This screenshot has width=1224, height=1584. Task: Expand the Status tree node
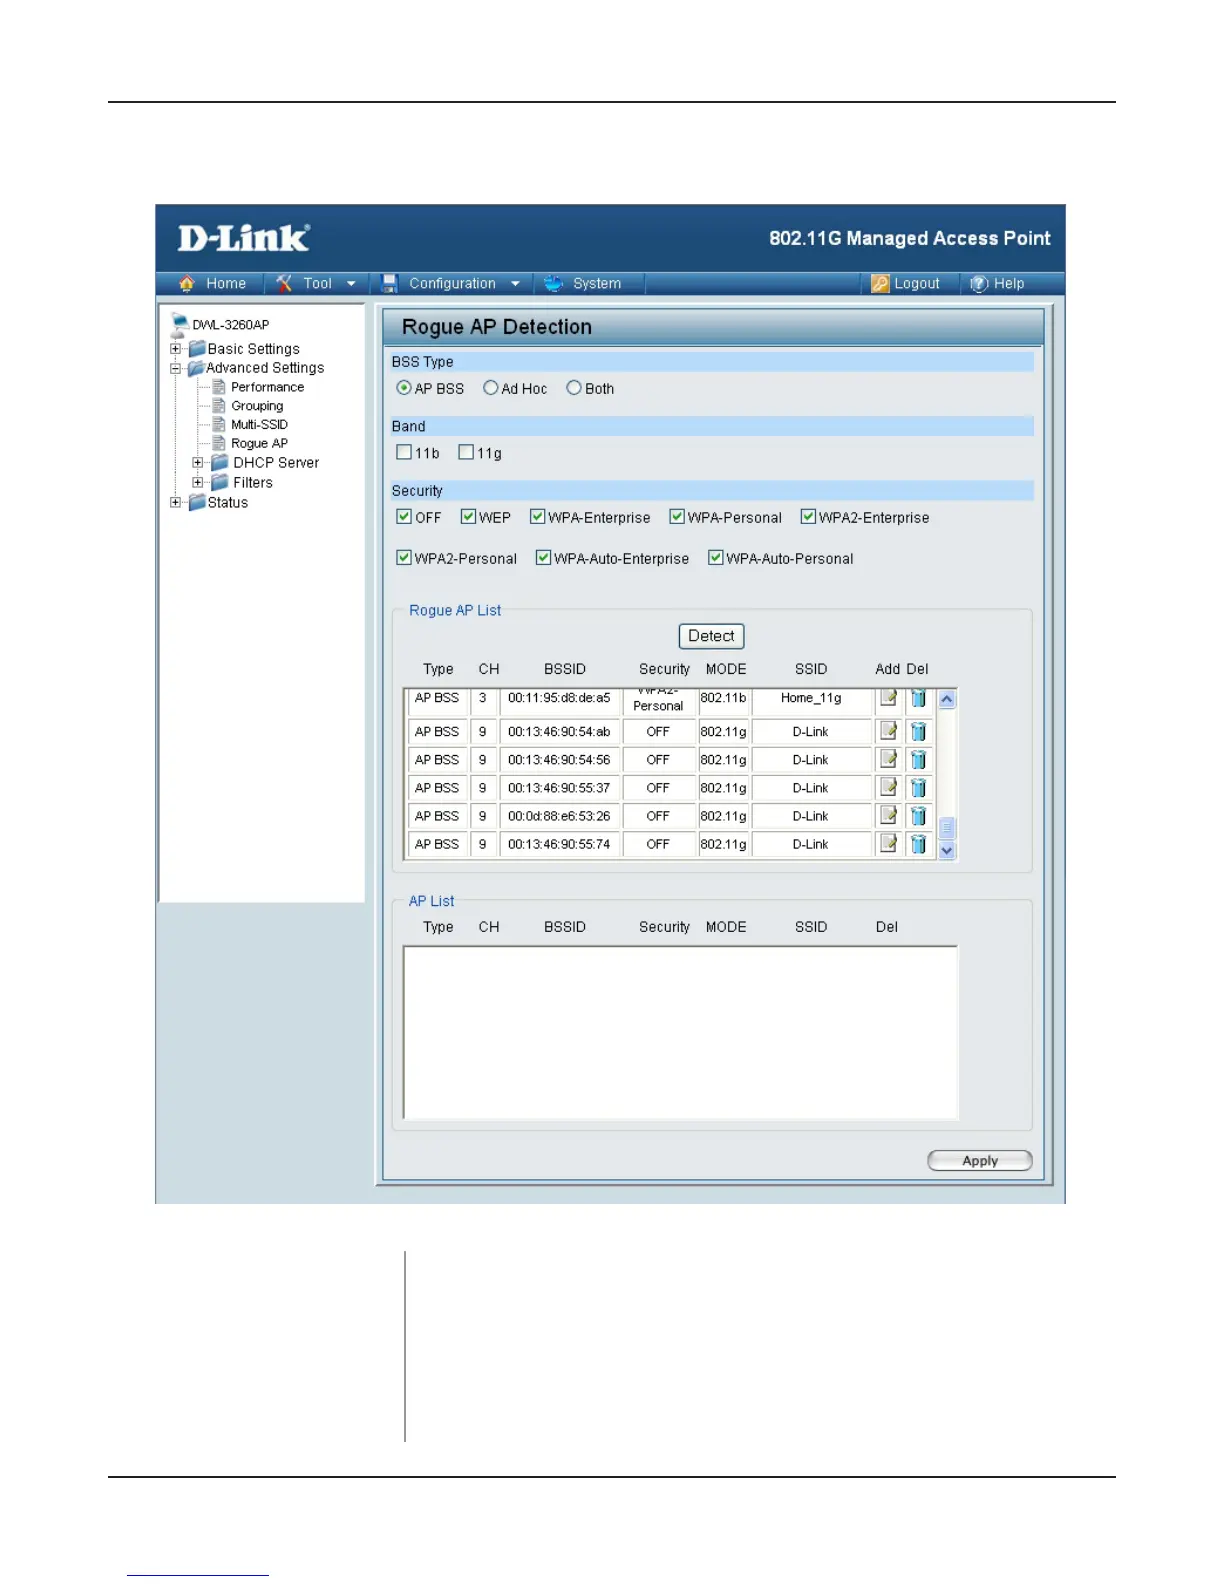tap(176, 502)
